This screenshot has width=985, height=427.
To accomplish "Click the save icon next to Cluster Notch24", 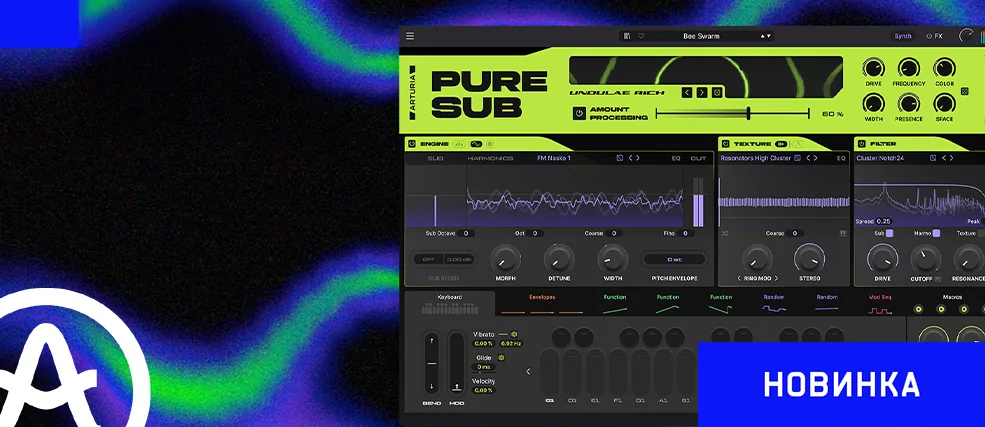I will click(x=933, y=158).
